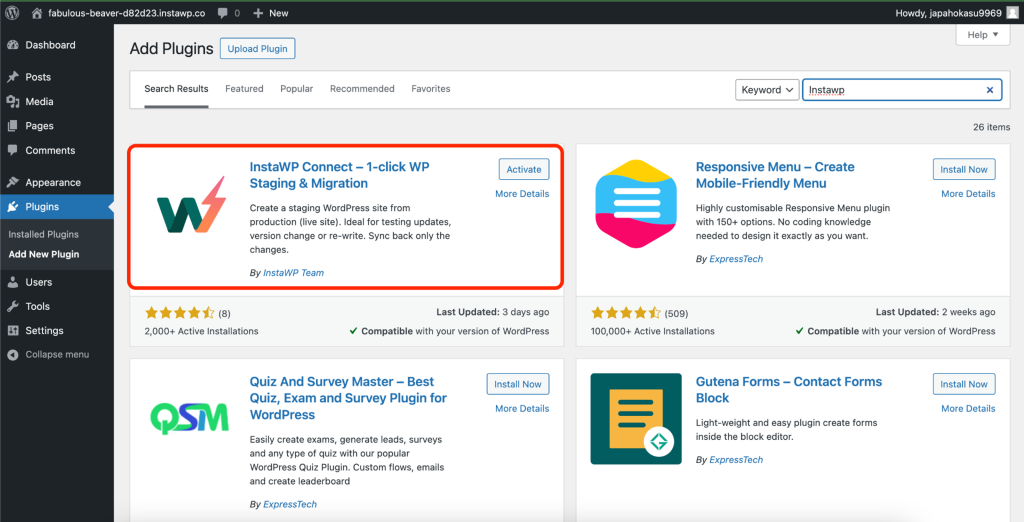Click Responsive Menu star rating

tap(626, 313)
